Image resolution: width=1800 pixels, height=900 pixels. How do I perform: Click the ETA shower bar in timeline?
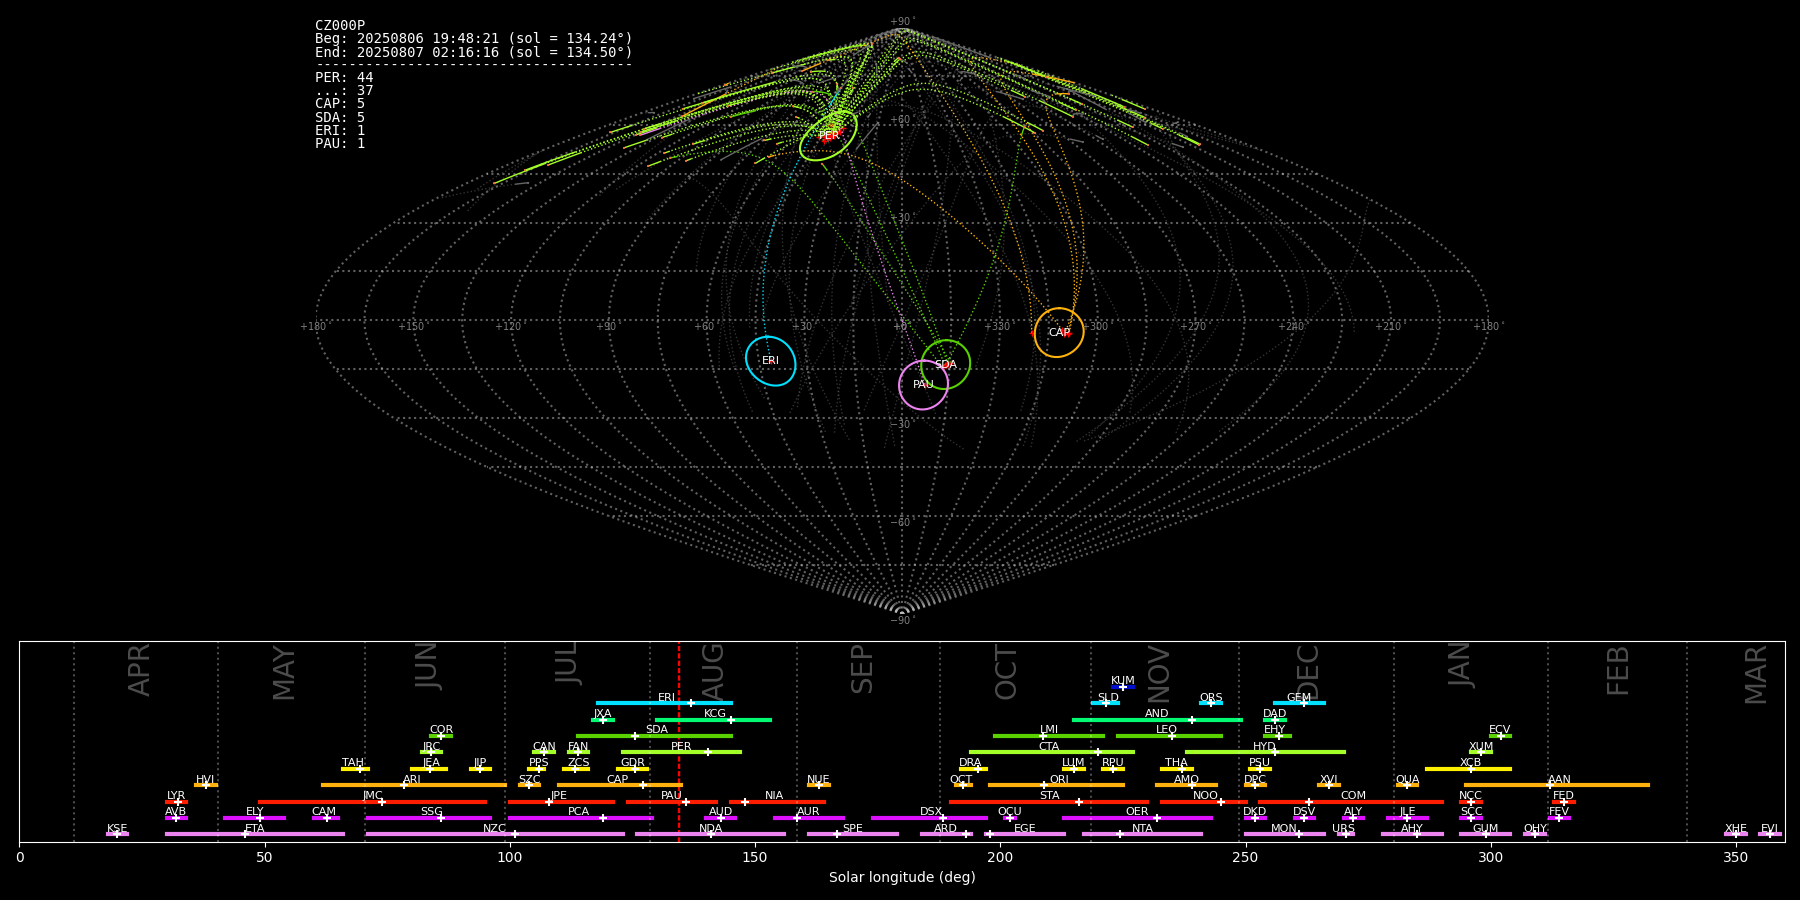(x=255, y=834)
